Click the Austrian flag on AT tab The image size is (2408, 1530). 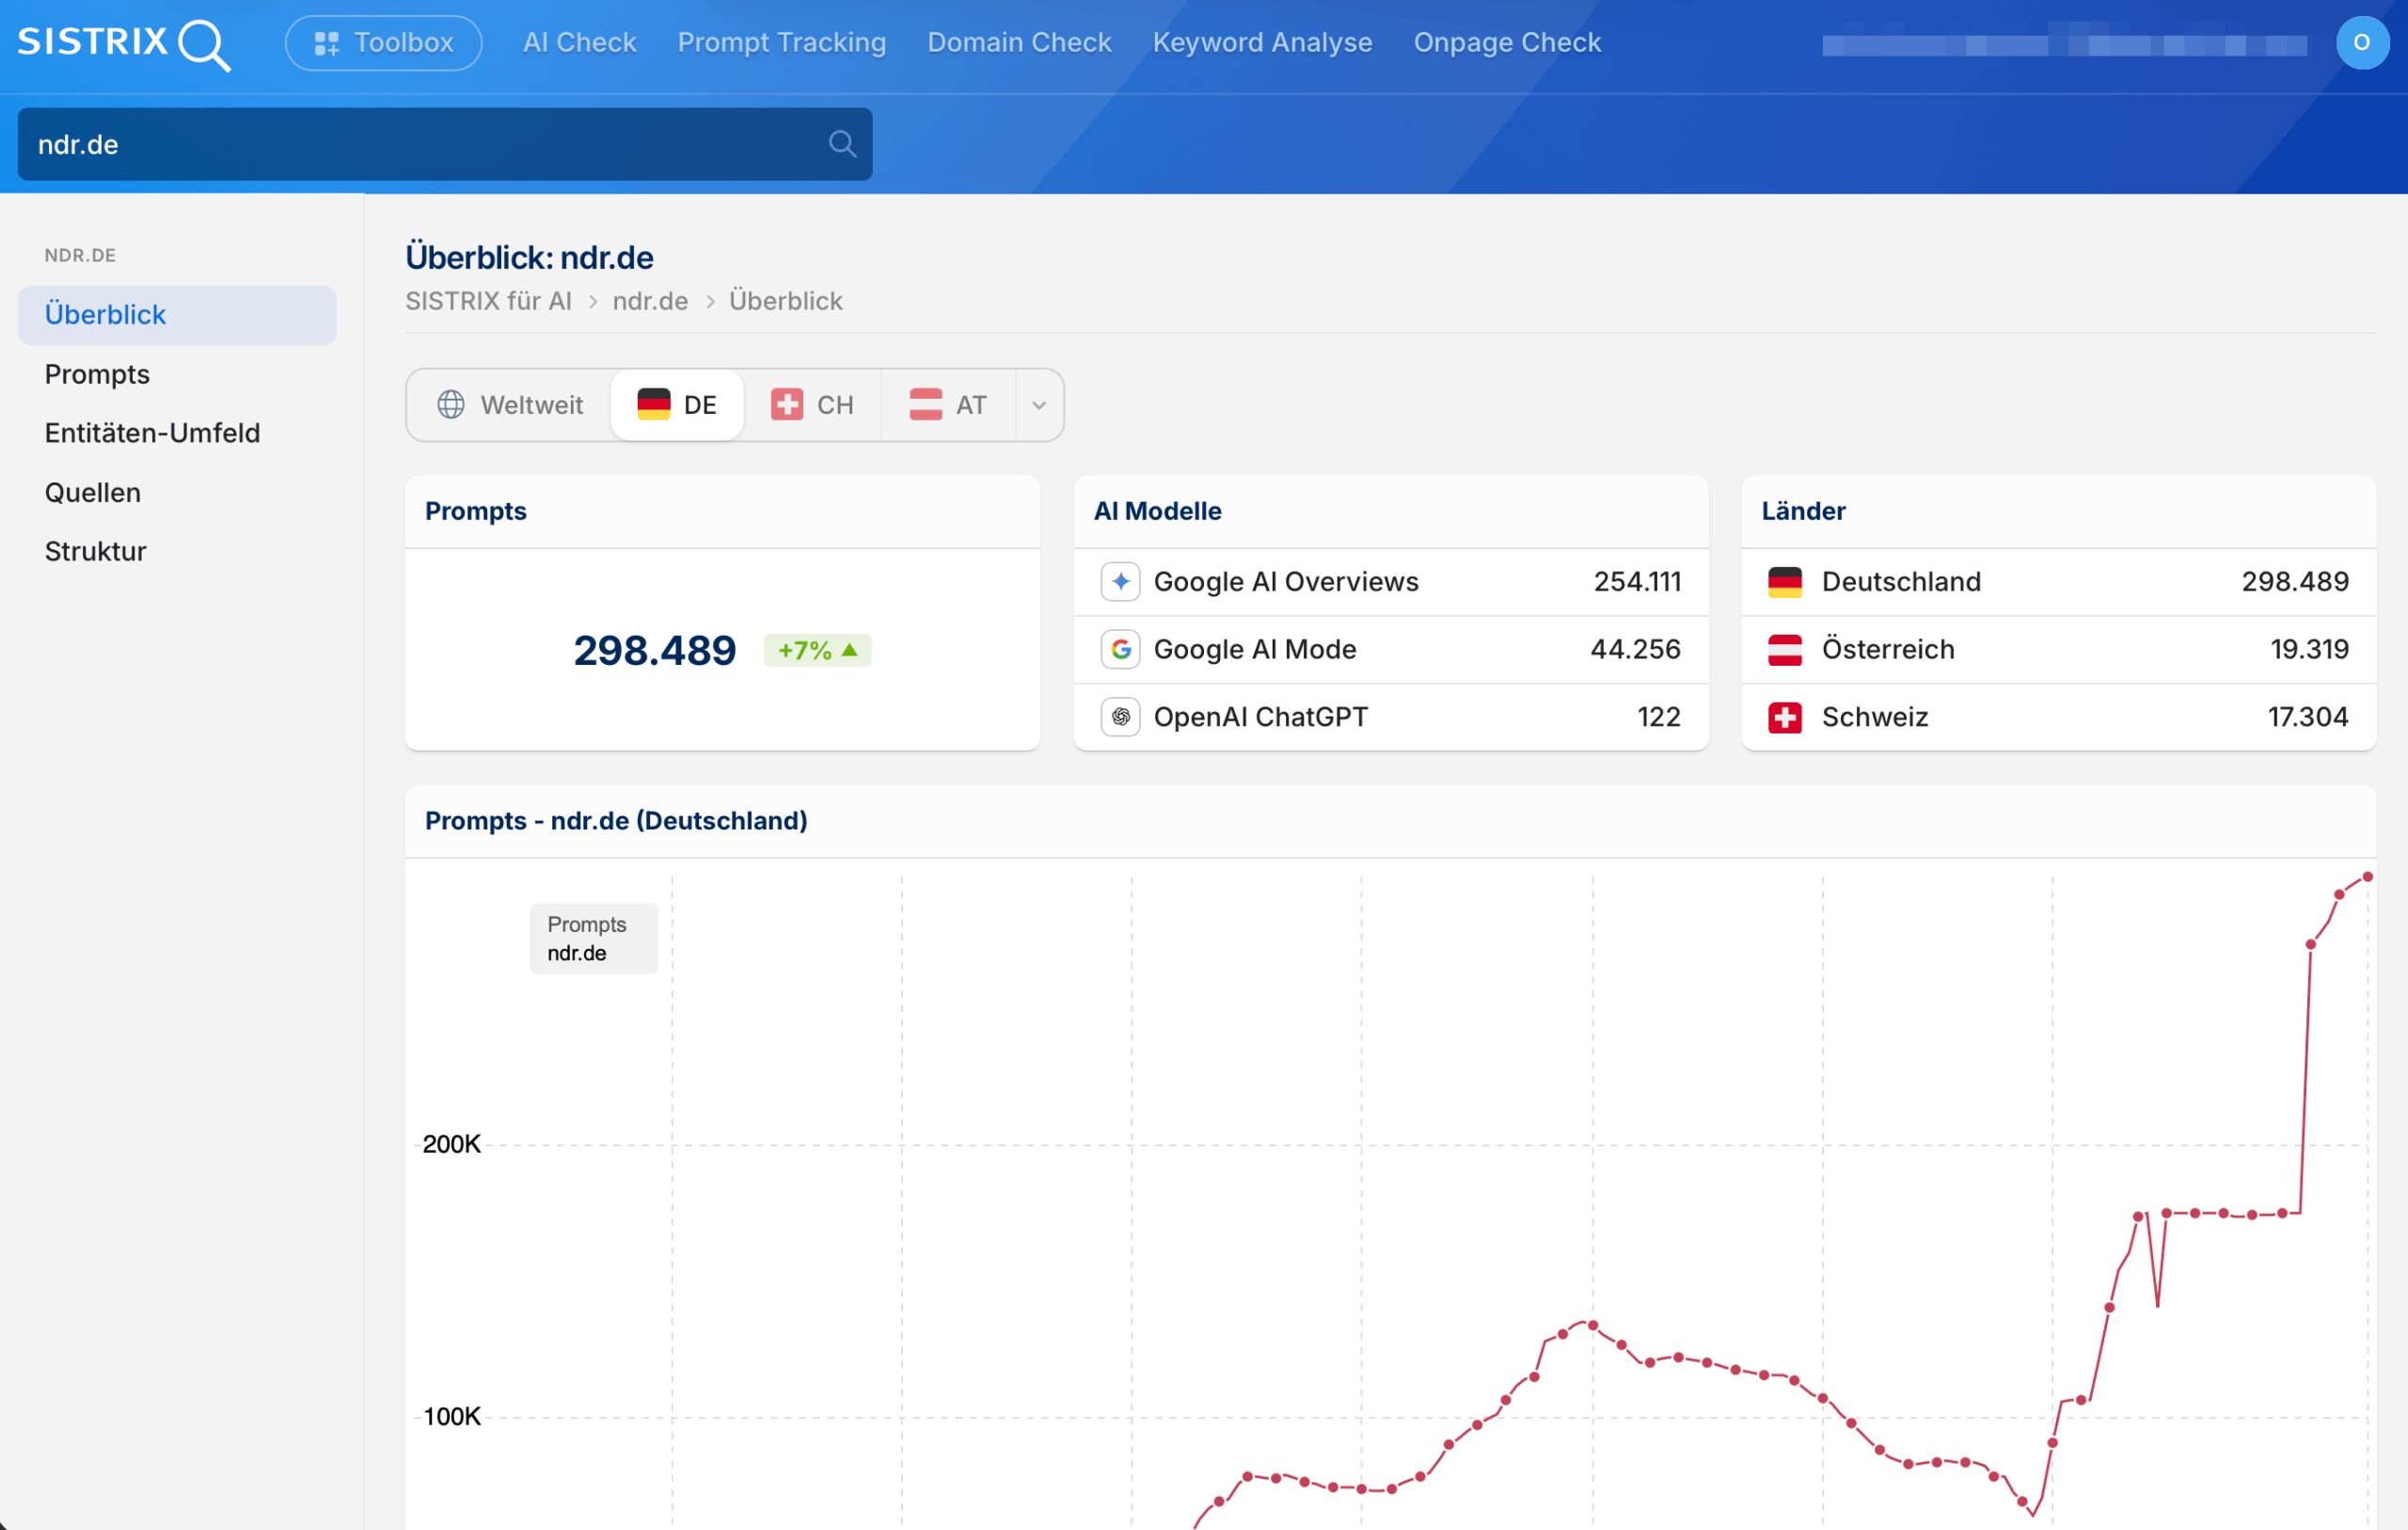click(926, 405)
